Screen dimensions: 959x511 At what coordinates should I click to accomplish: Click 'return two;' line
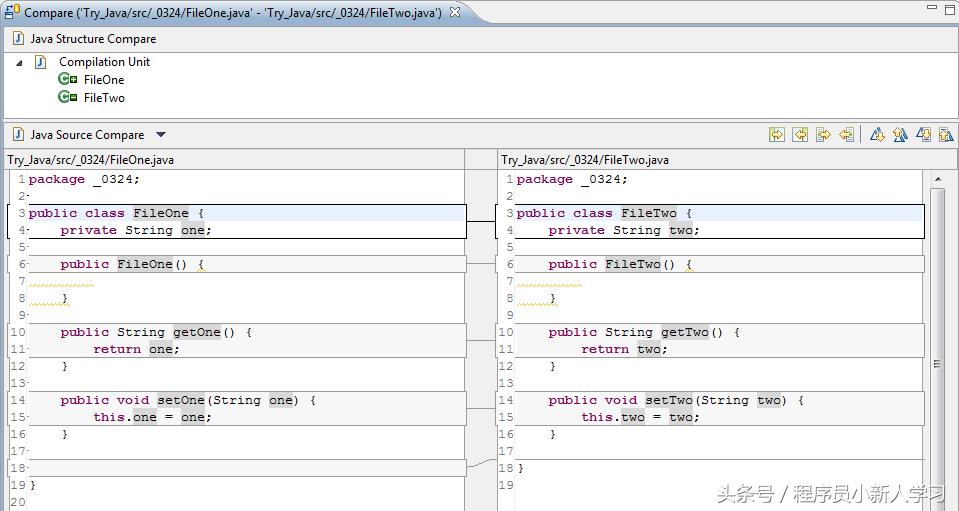(624, 350)
